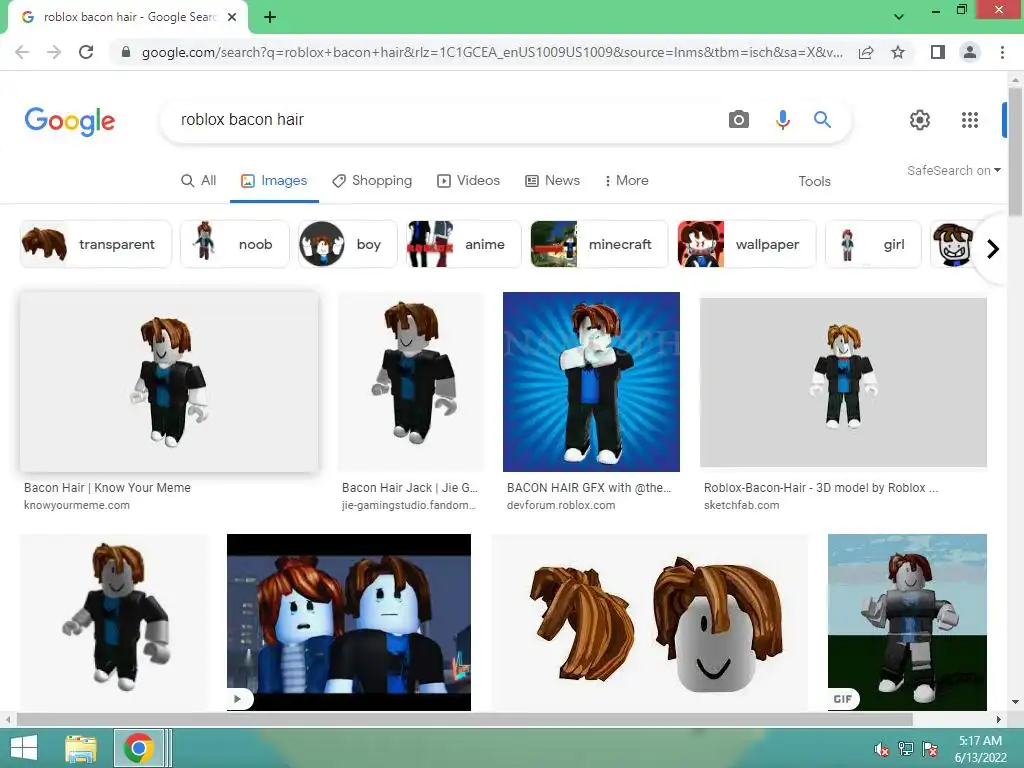This screenshot has width=1024, height=768.
Task: Click the browser address bar URL
Action: (x=492, y=52)
